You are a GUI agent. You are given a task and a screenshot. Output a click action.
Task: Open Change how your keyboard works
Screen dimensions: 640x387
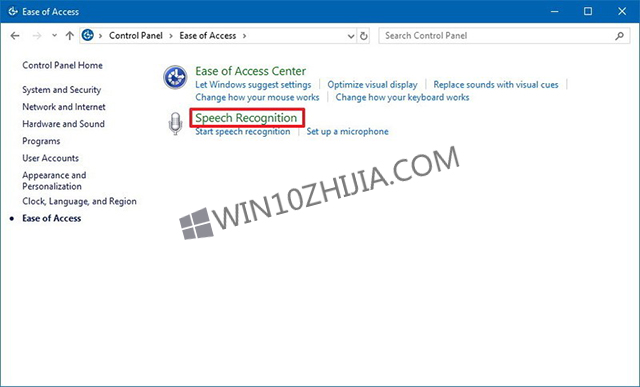402,98
